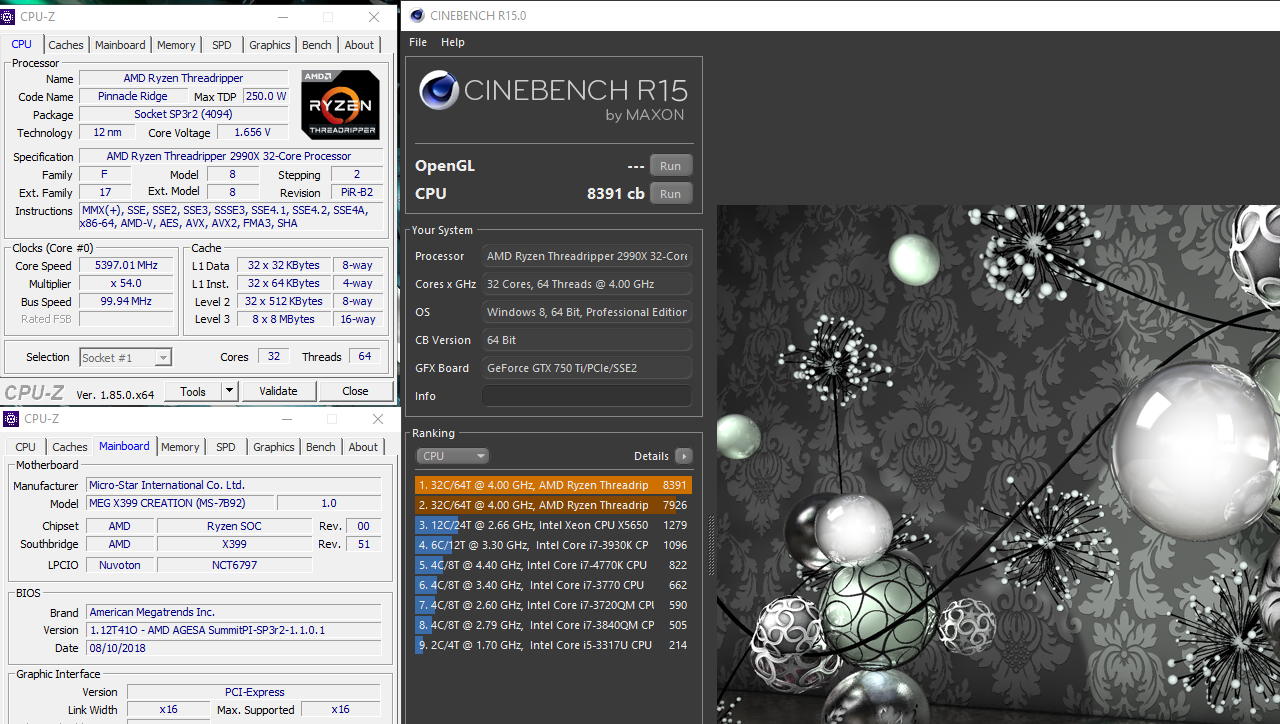Select the Core i5-3317U ranking row
The image size is (1280, 724).
(553, 645)
